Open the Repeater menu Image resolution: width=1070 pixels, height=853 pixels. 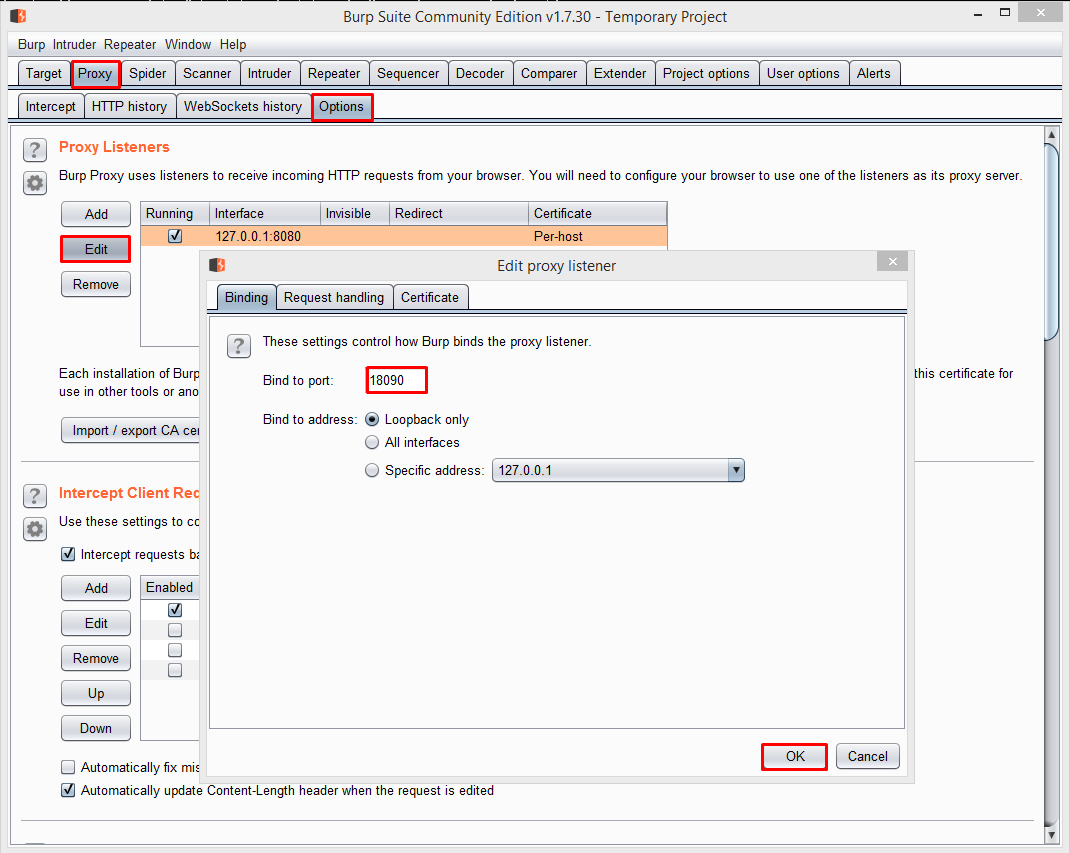[x=130, y=44]
